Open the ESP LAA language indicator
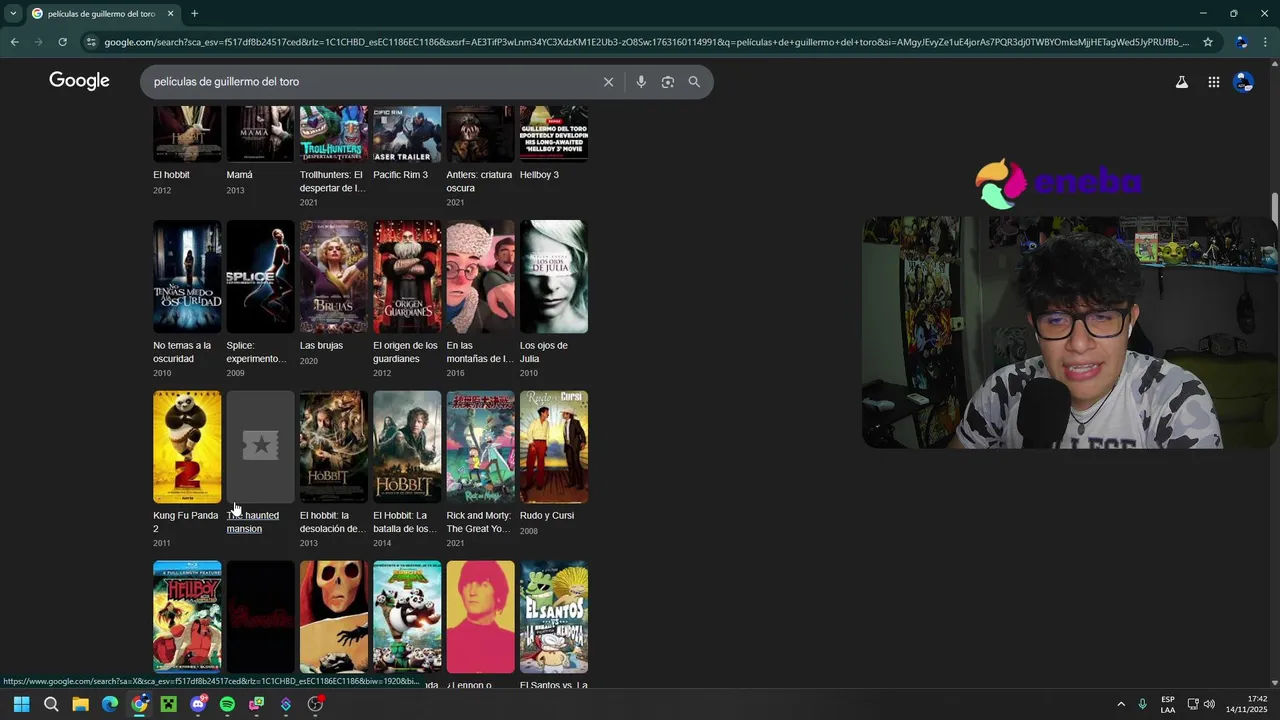Image resolution: width=1280 pixels, height=720 pixels. point(1168,704)
